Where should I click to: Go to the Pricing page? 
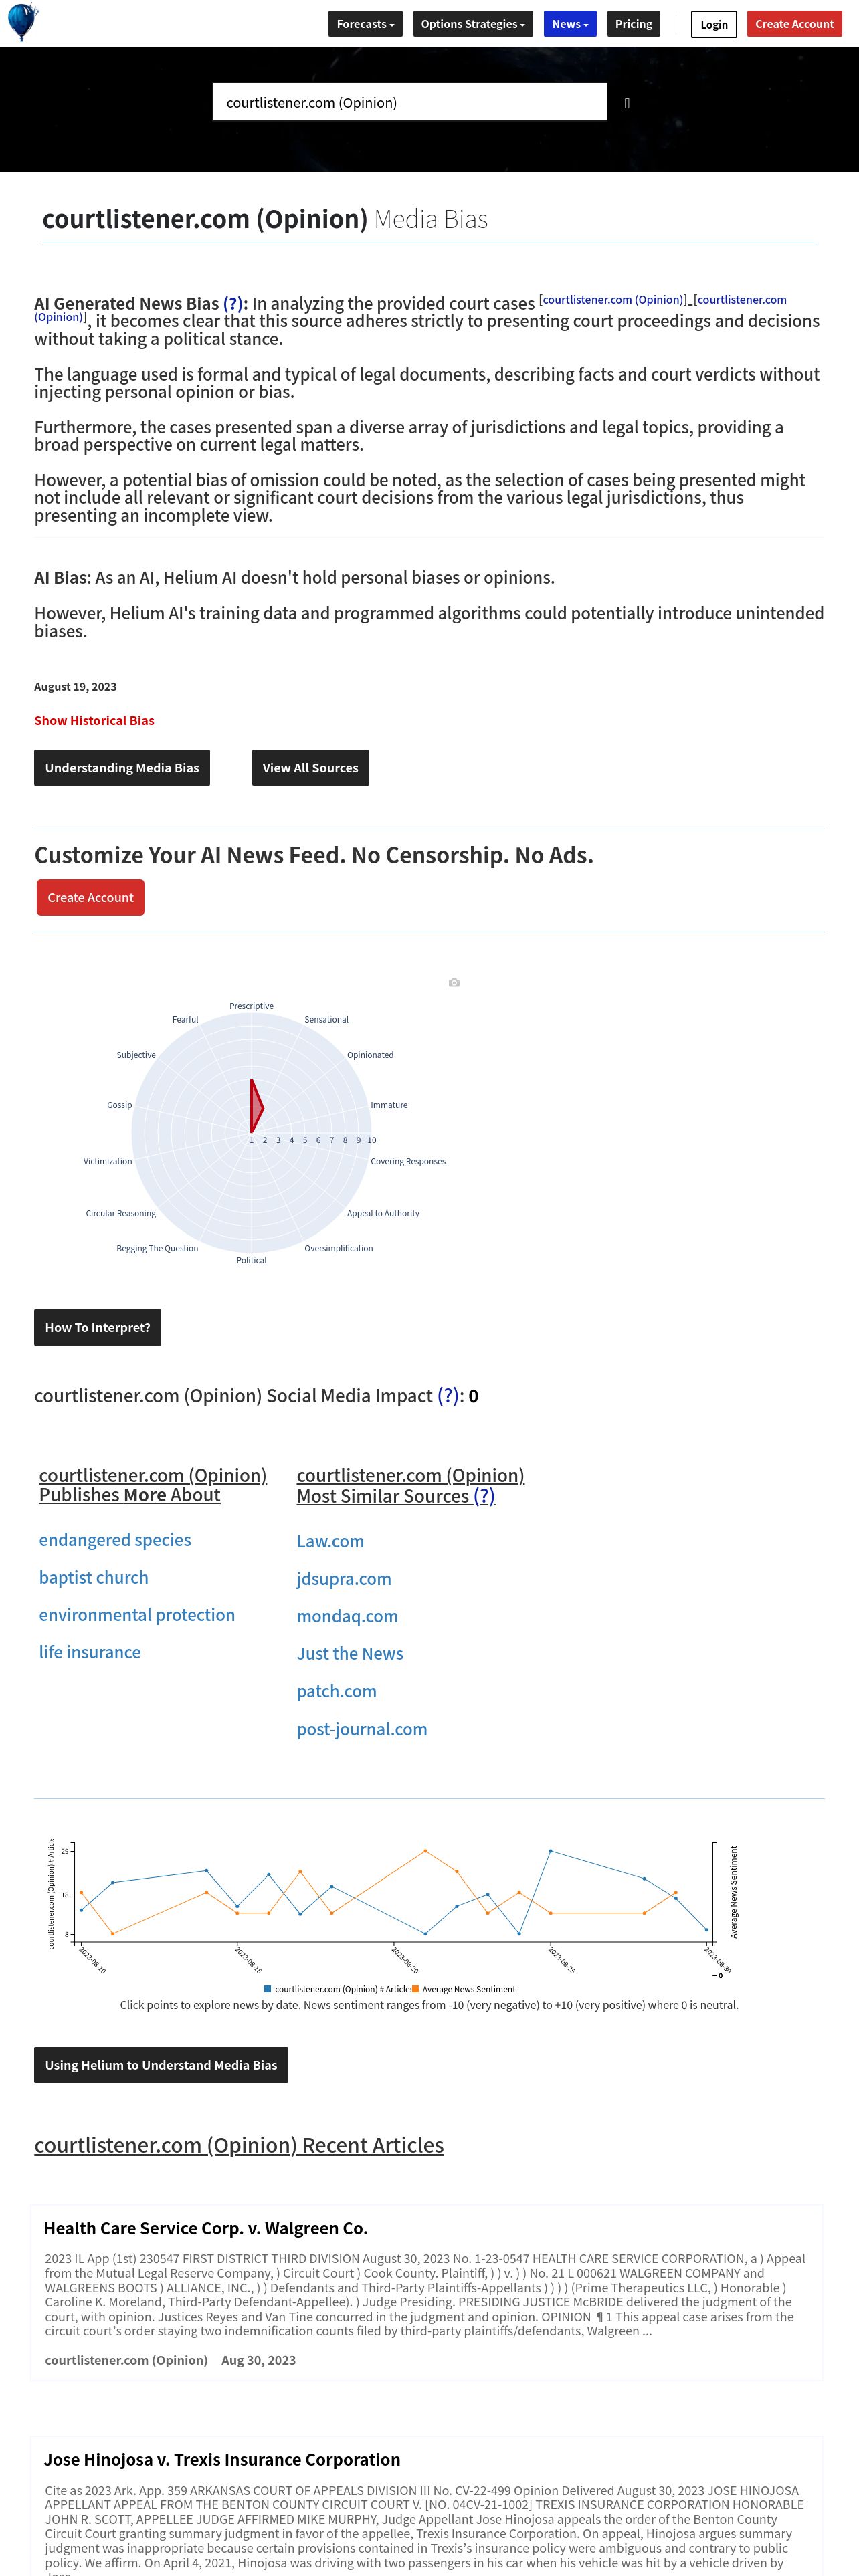pos(633,24)
